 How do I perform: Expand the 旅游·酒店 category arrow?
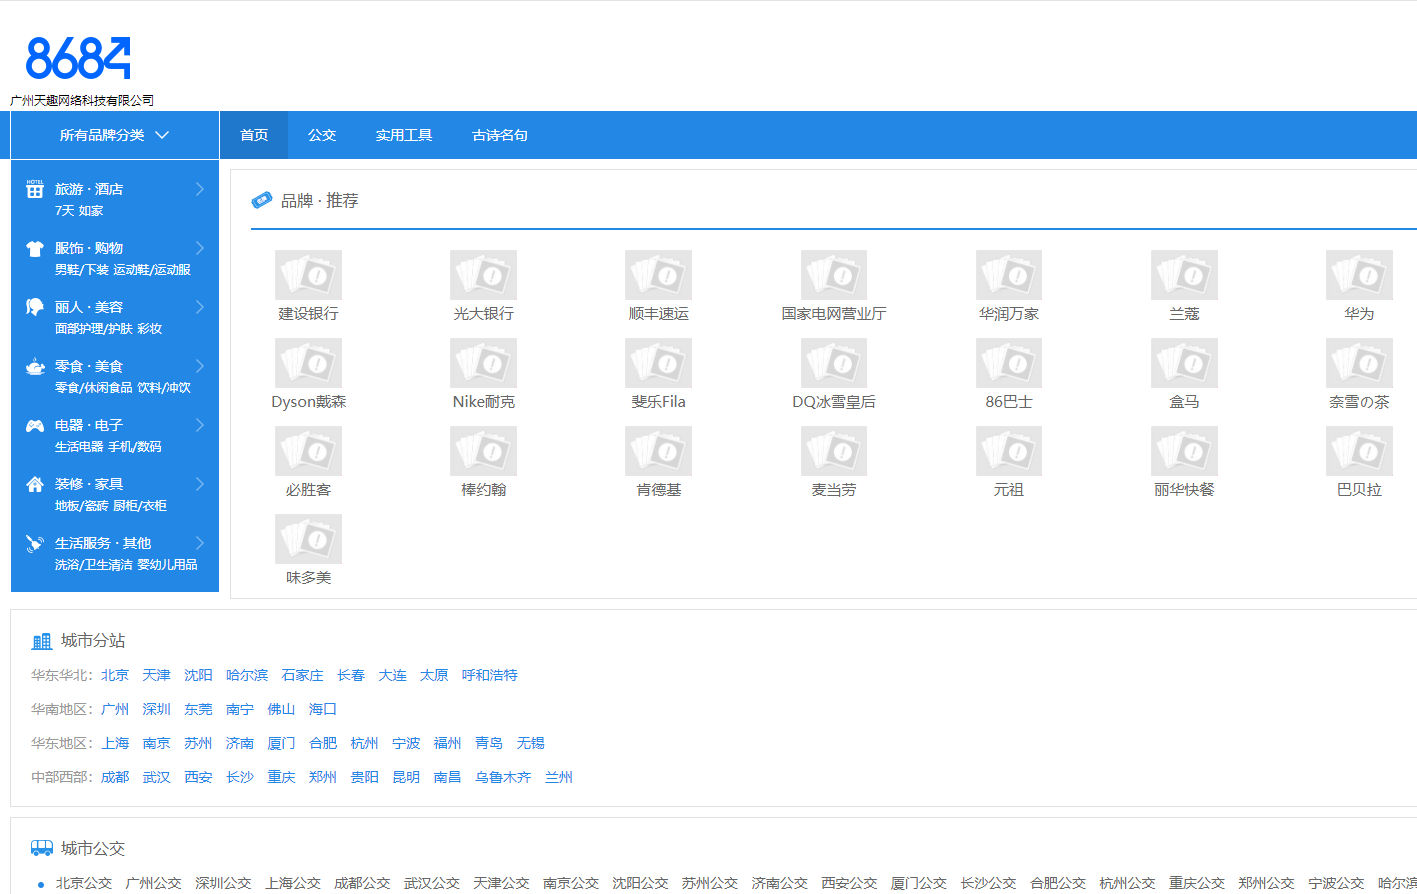tap(200, 189)
